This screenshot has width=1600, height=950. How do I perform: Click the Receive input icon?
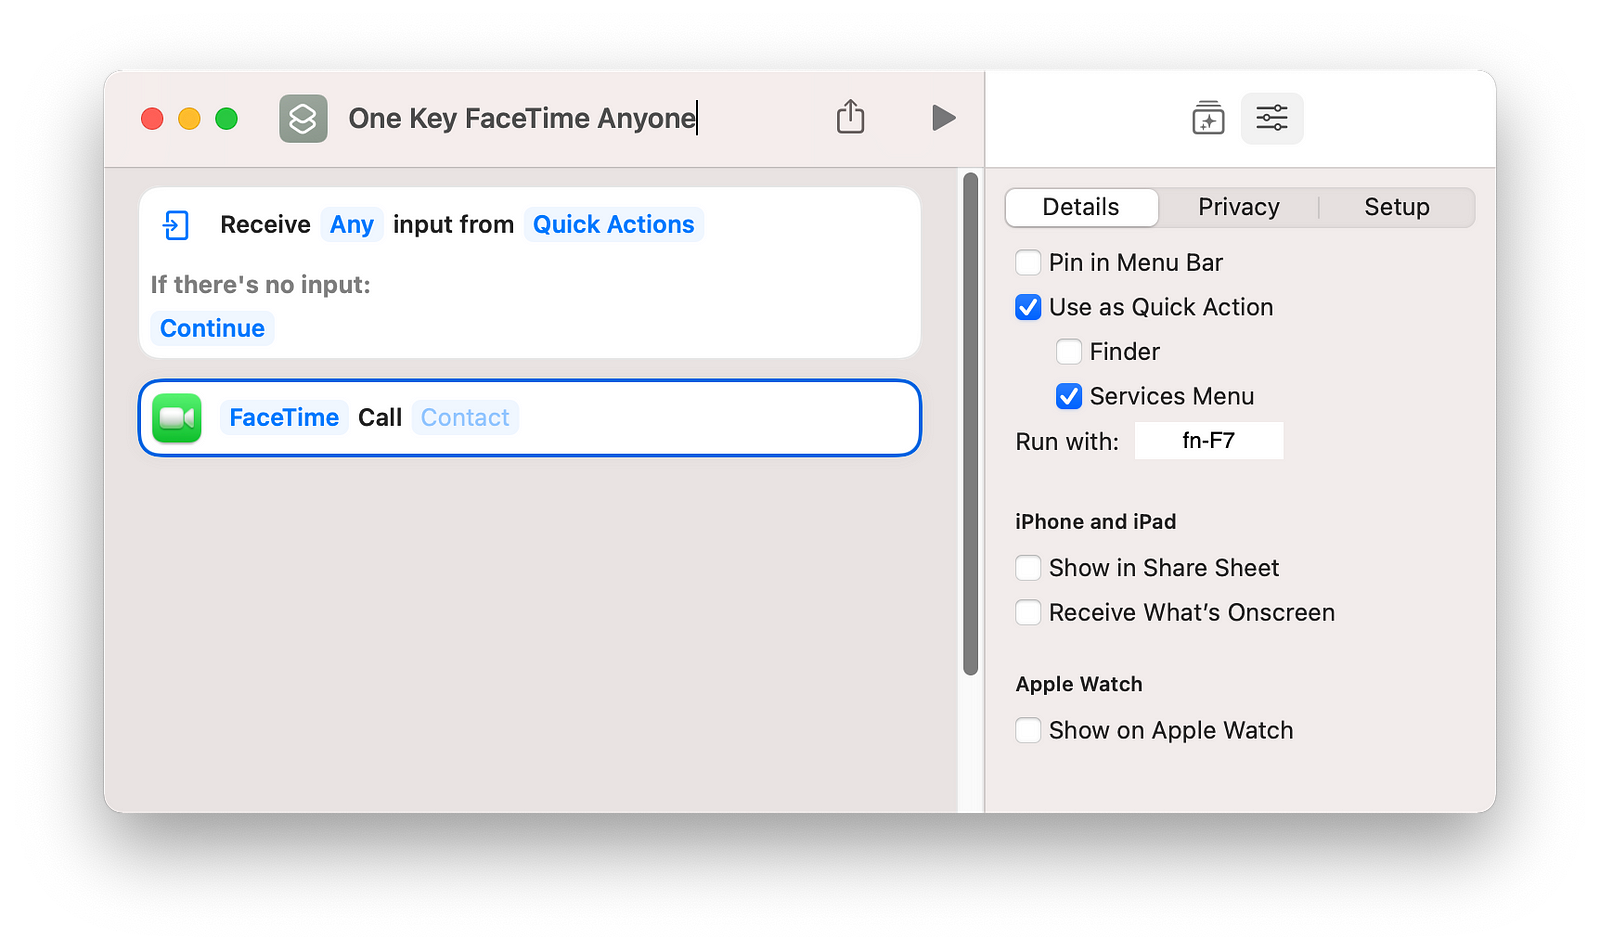click(x=176, y=225)
